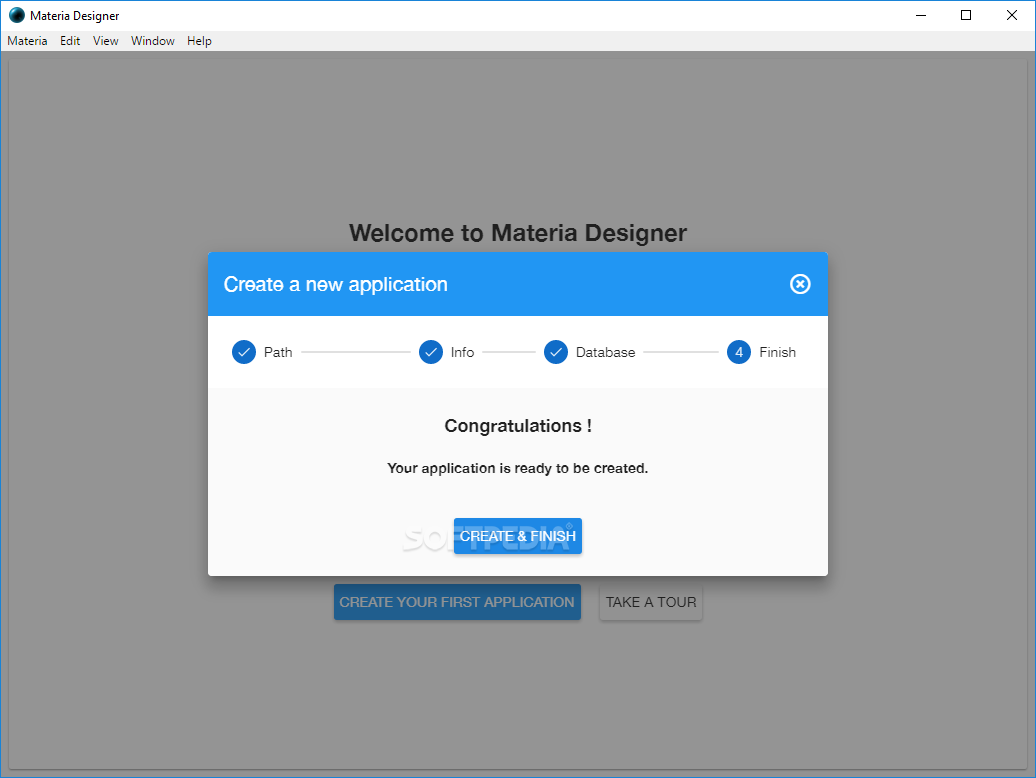Click the Database step checkmark icon
Image resolution: width=1036 pixels, height=778 pixels.
tap(556, 352)
